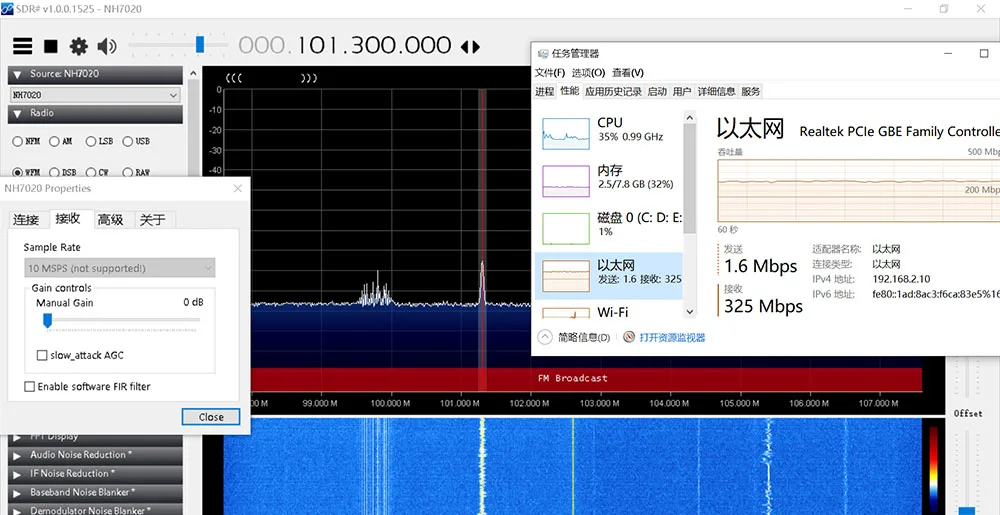Select the WFM radio mode
This screenshot has width=1000, height=515.
coord(26,172)
